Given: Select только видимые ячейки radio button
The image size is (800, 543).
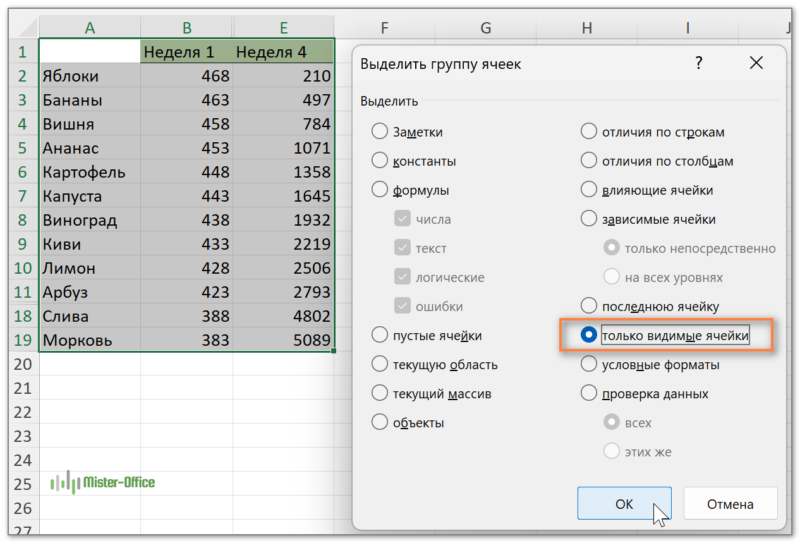Looking at the screenshot, I should pos(589,336).
